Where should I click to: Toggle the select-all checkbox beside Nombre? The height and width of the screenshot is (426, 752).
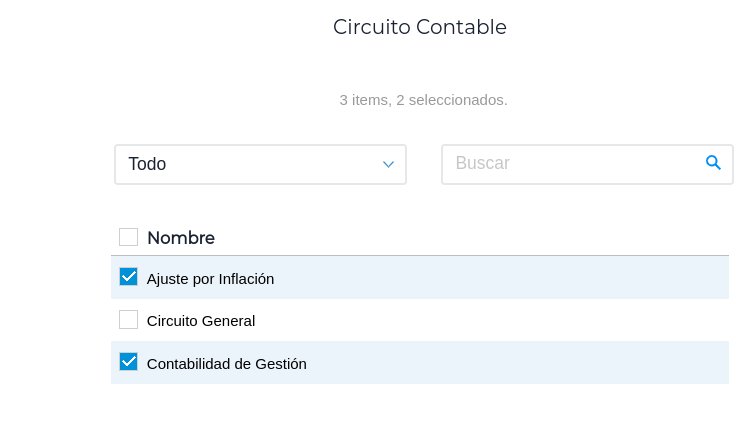click(128, 237)
